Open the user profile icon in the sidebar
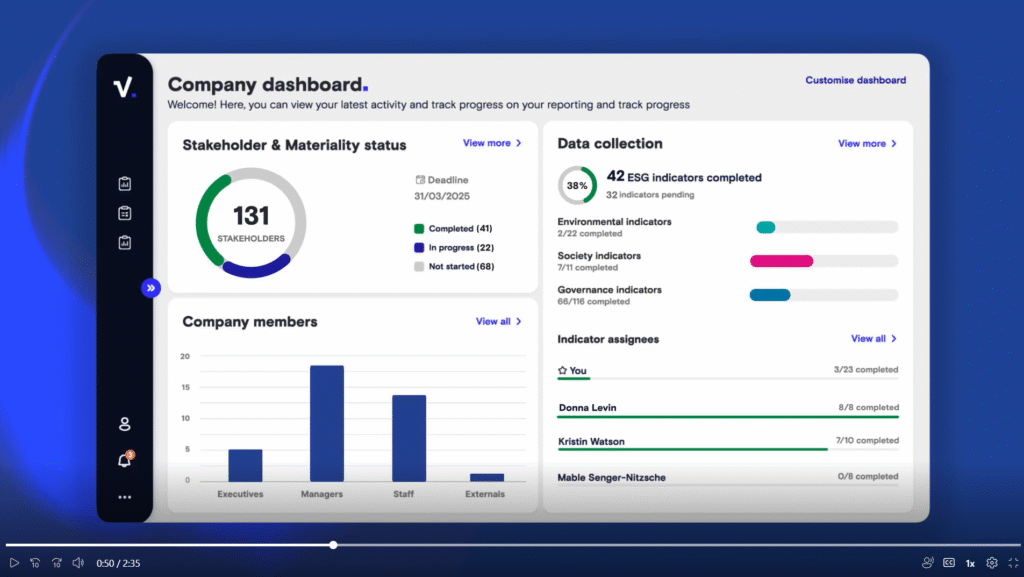 coord(125,424)
